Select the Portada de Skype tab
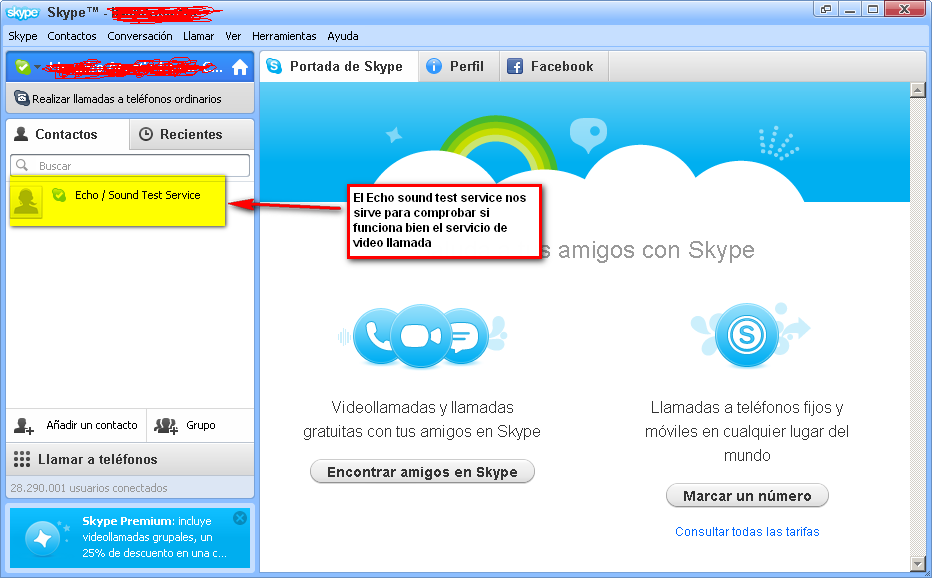 point(339,66)
